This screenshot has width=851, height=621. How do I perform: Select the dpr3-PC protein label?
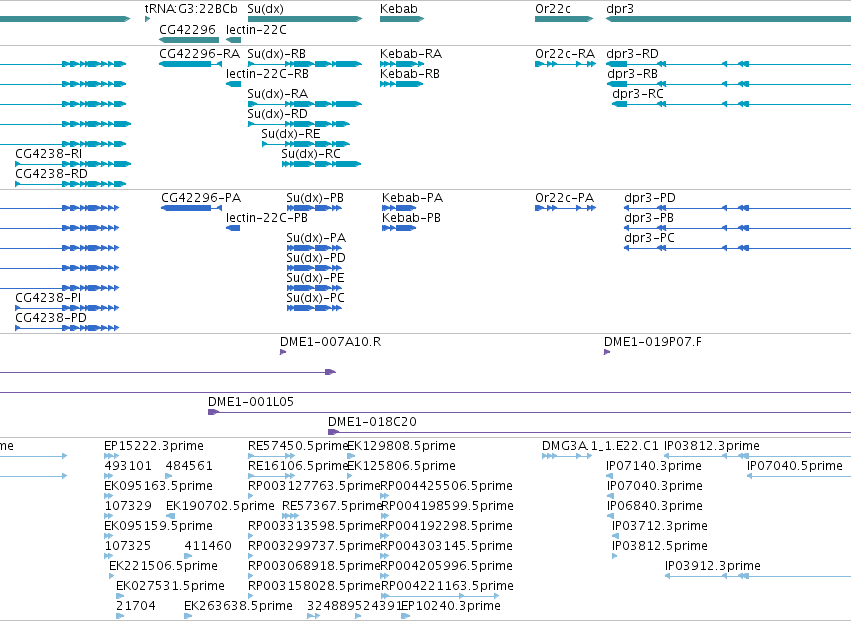[x=649, y=238]
